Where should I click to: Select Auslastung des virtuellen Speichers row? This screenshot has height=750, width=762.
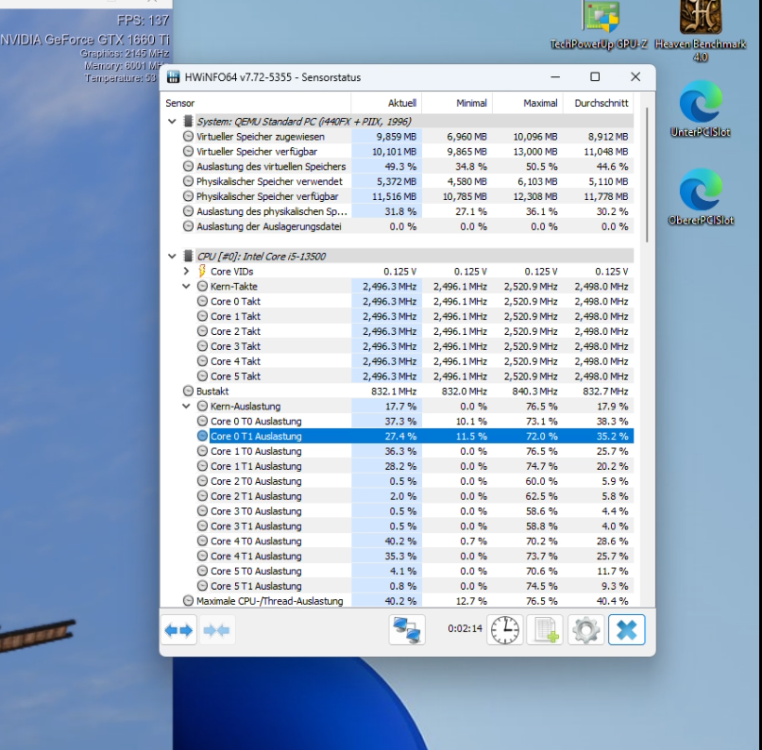[408, 166]
